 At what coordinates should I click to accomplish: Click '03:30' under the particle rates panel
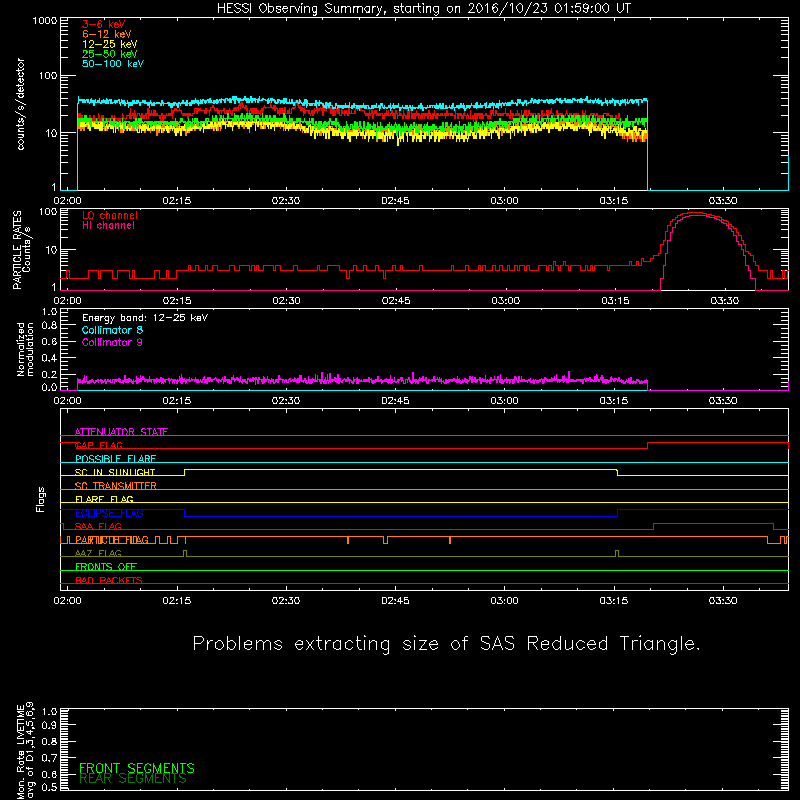[x=724, y=301]
